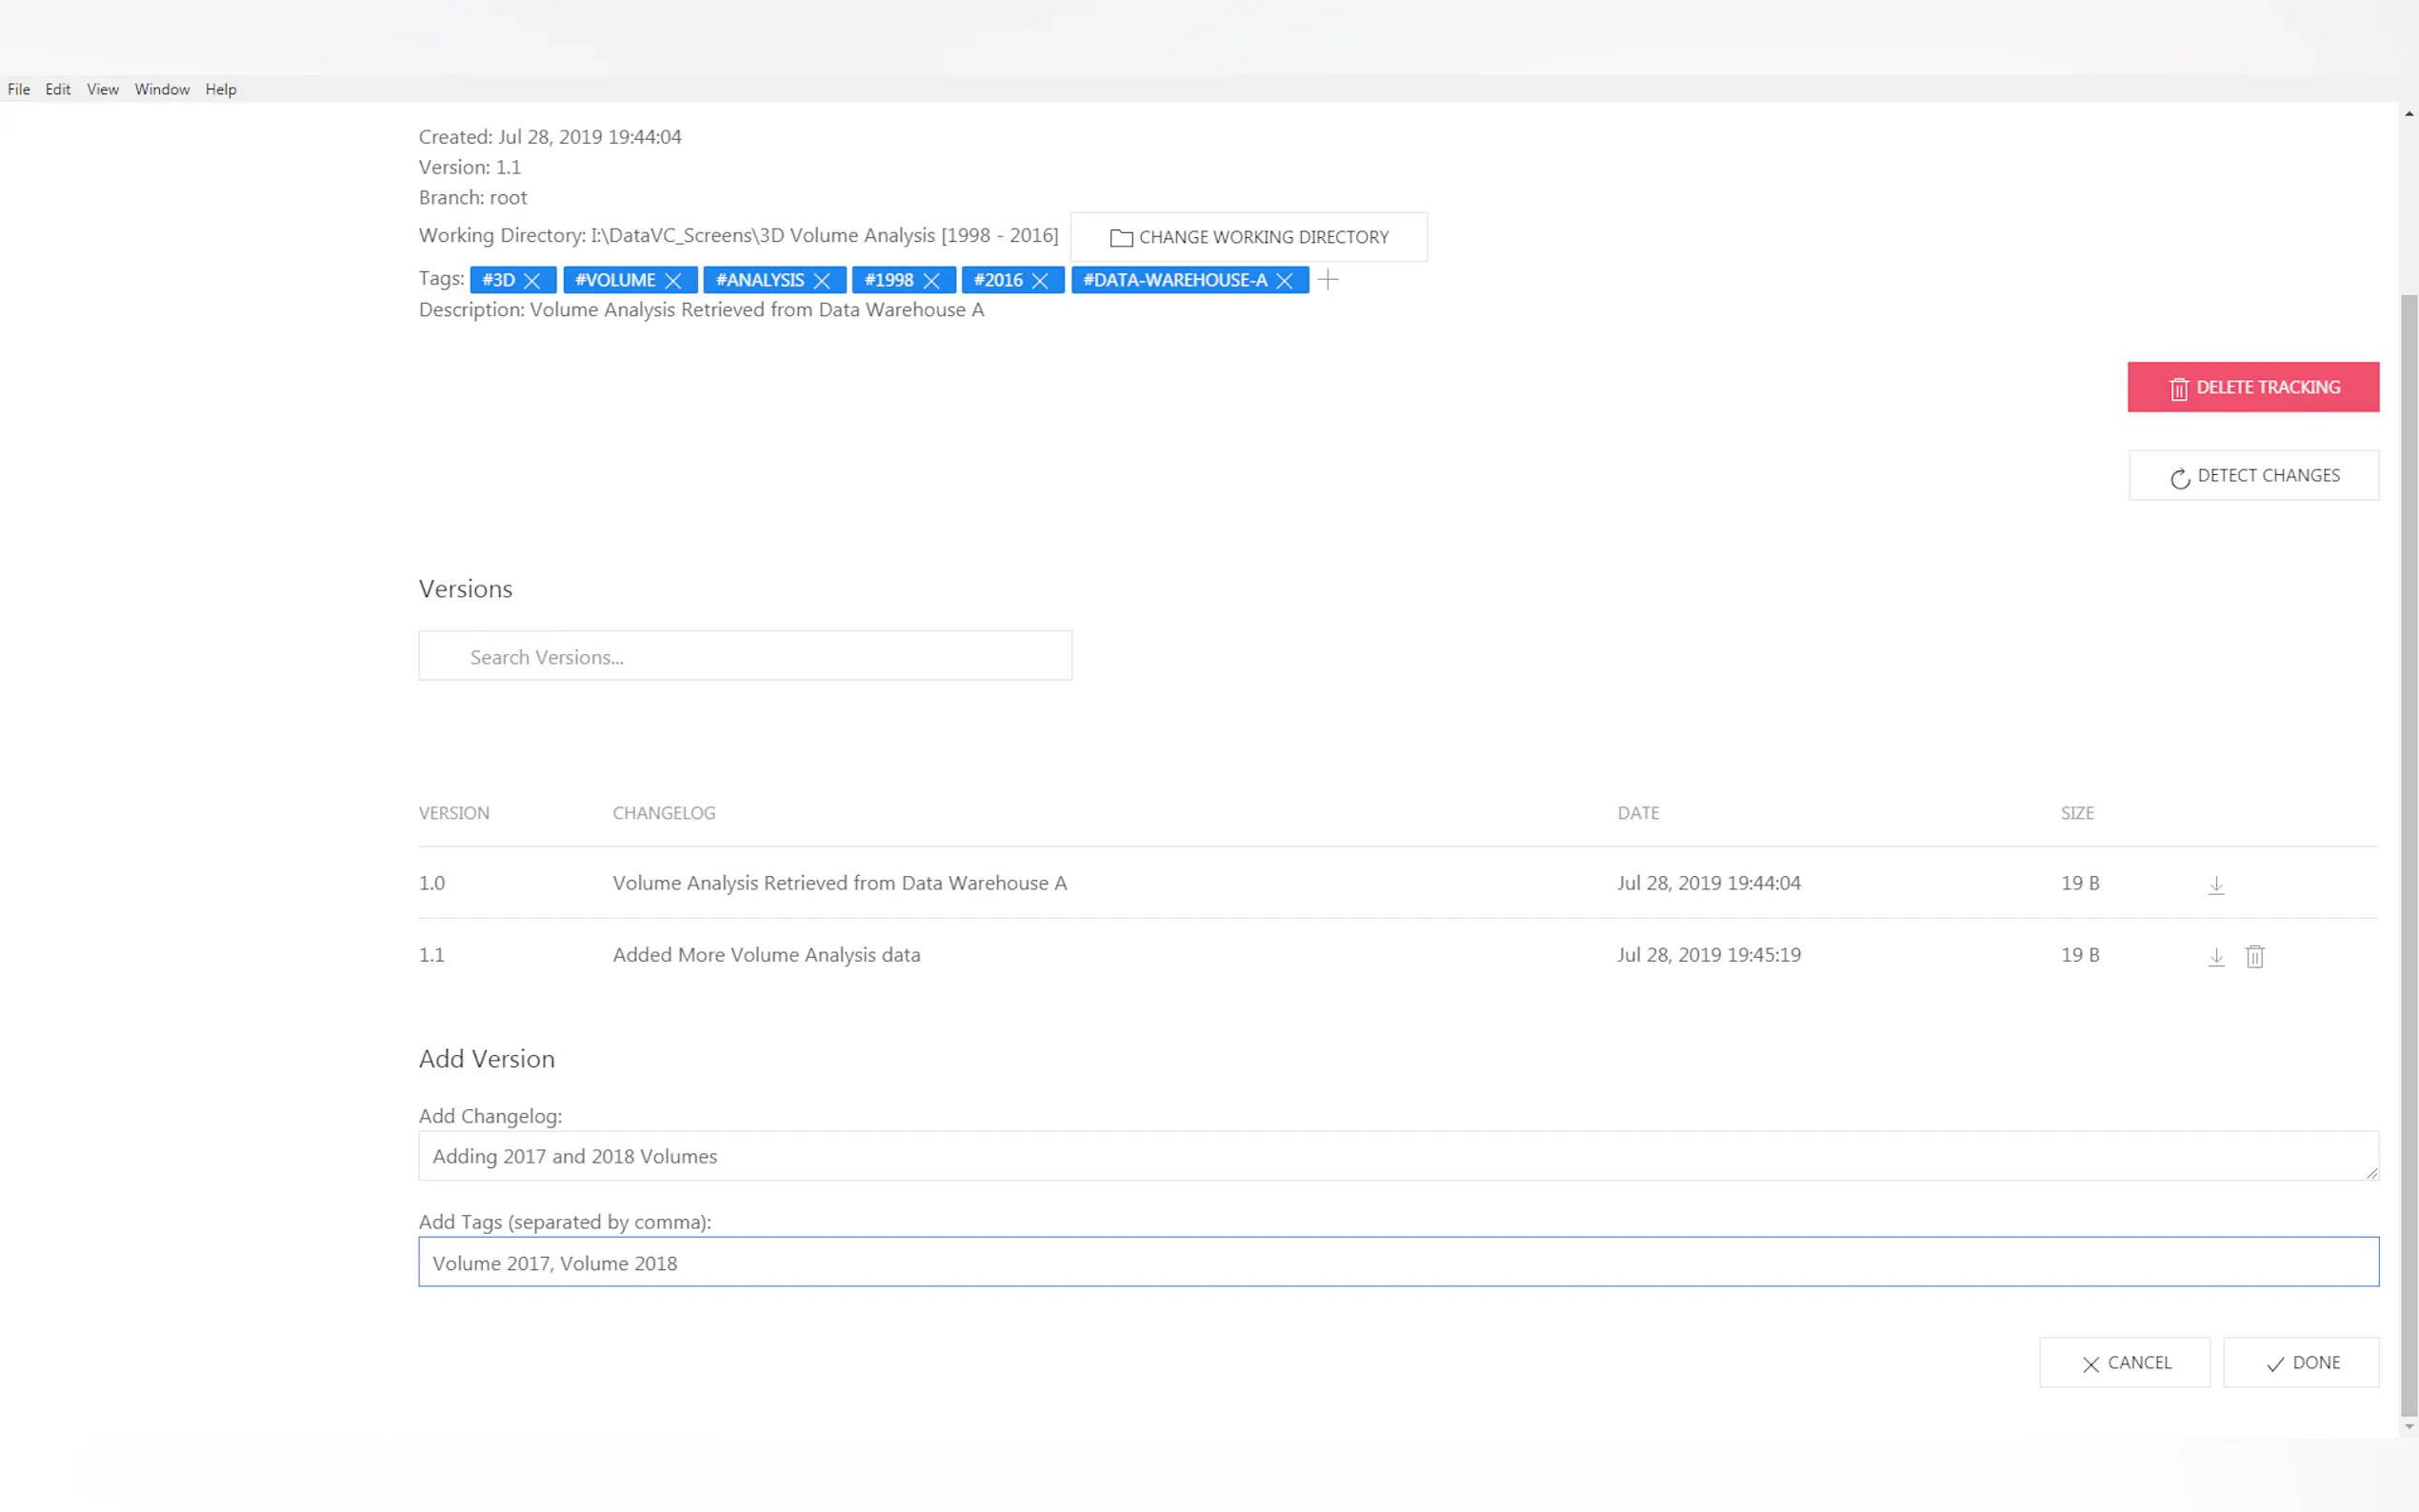Click version number 1.0 cell
This screenshot has height=1512, width=2419.
tap(432, 883)
